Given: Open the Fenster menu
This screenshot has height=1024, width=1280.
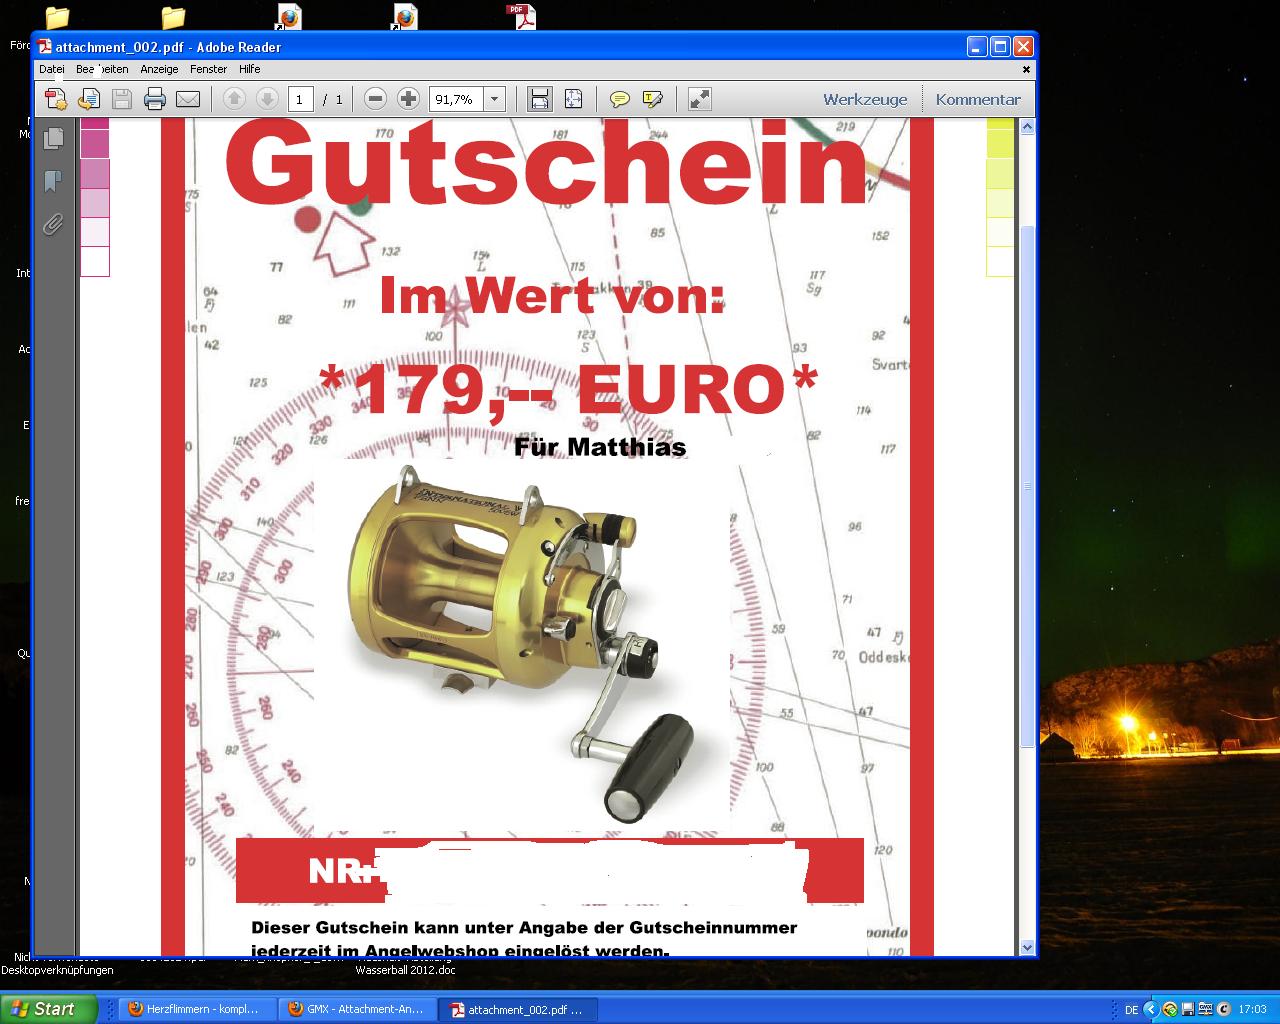Looking at the screenshot, I should coord(209,69).
